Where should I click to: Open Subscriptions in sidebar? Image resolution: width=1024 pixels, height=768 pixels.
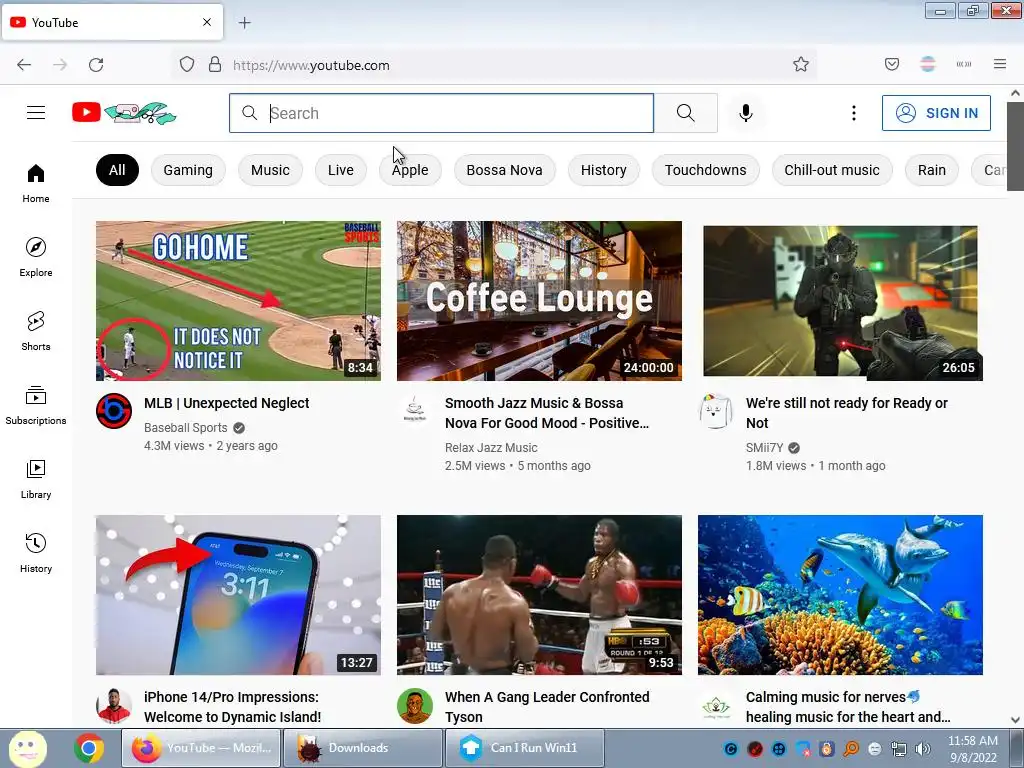coord(36,405)
